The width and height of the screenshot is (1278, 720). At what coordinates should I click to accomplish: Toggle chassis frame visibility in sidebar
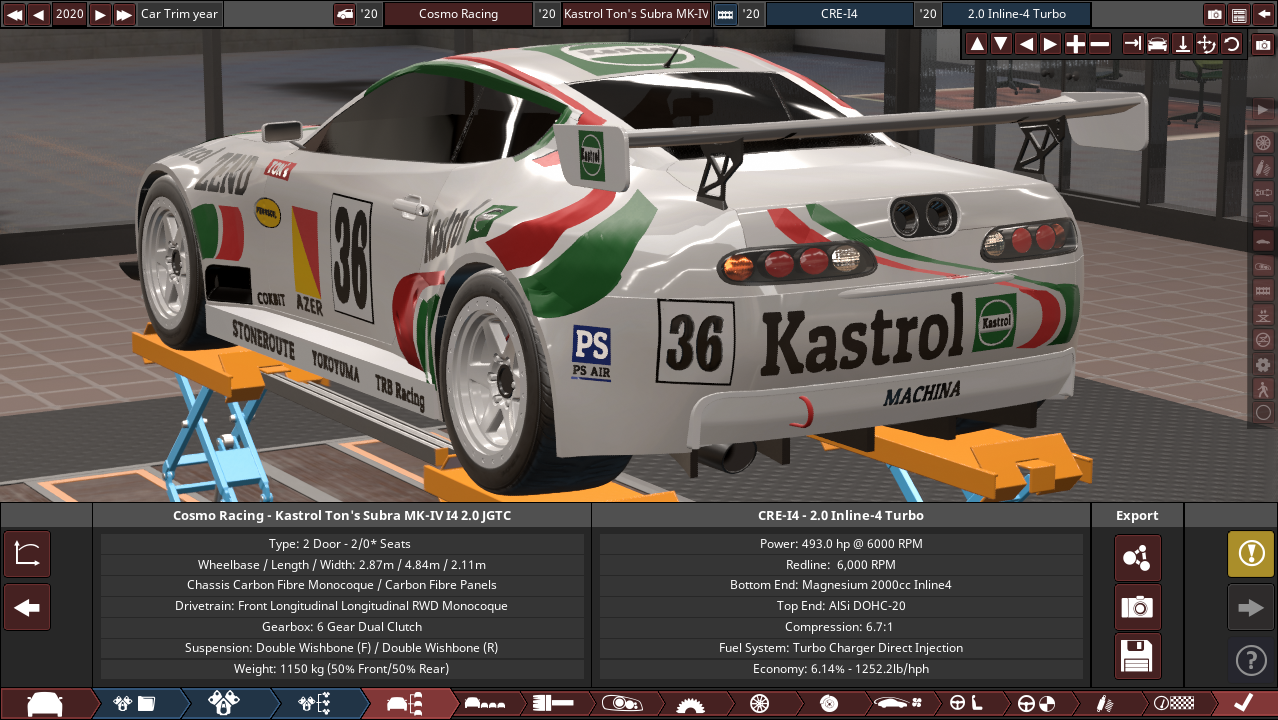tap(1263, 217)
